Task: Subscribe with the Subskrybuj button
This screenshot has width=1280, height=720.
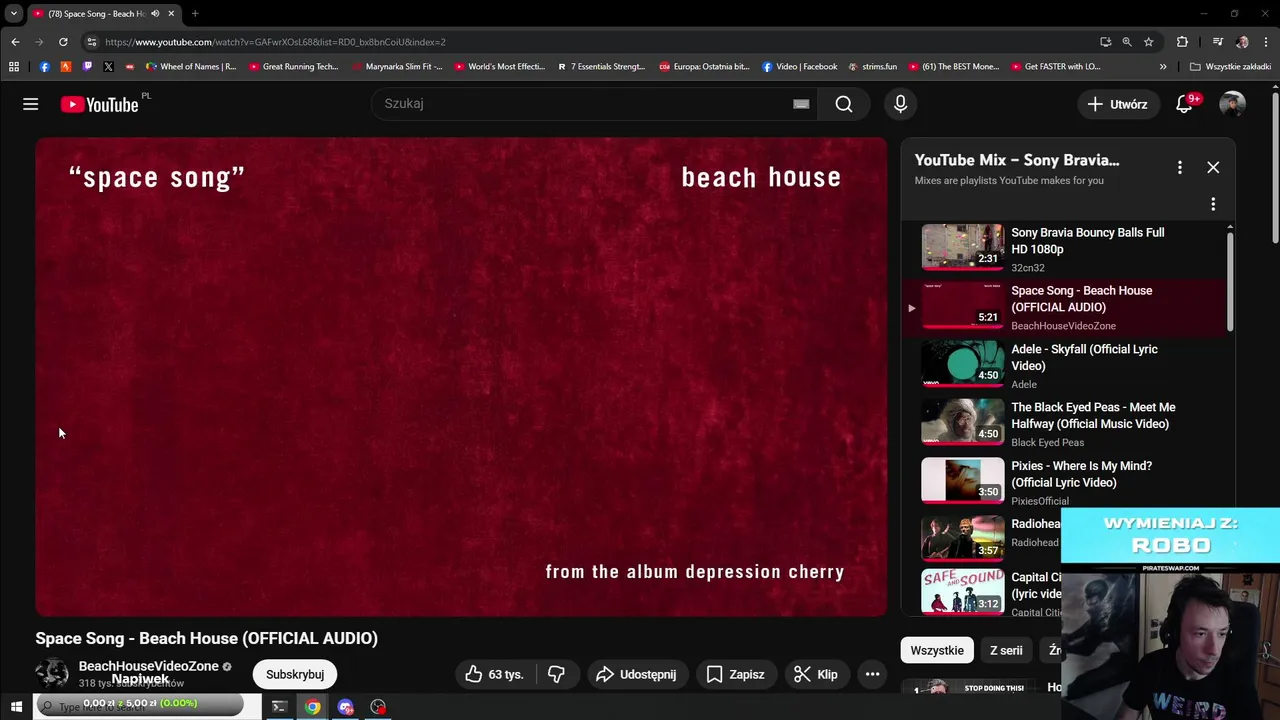Action: [295, 674]
